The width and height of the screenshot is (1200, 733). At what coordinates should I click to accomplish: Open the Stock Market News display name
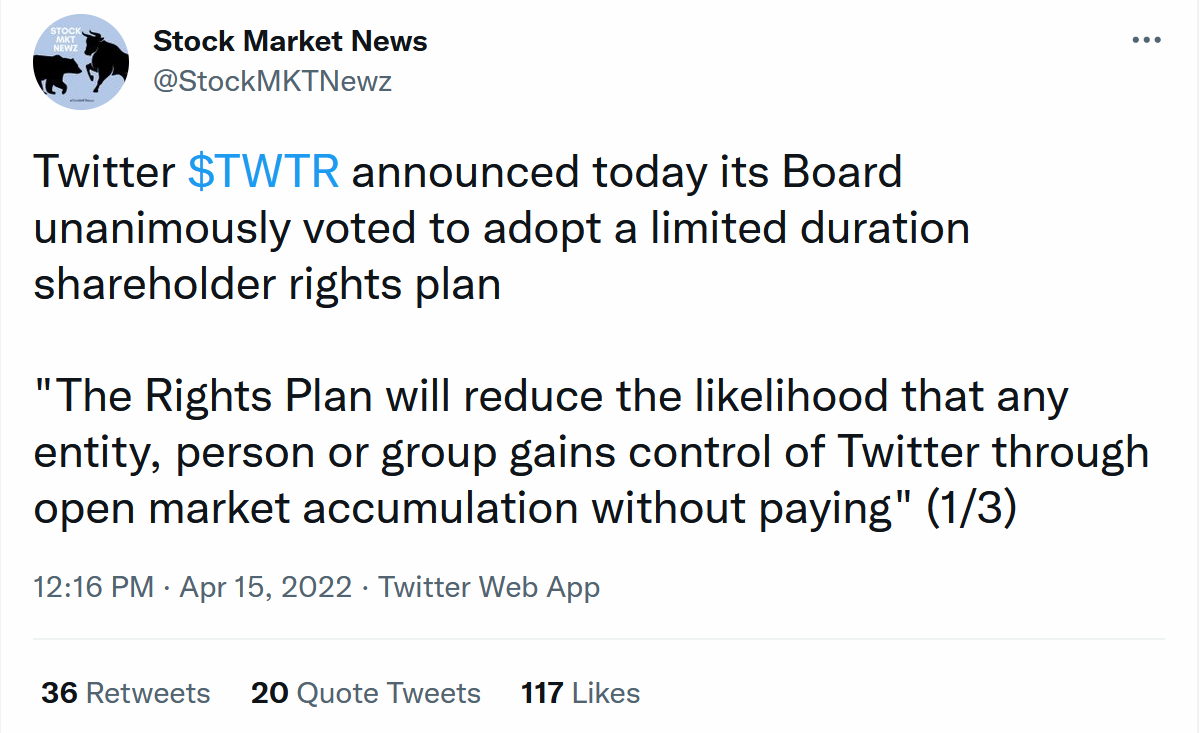[290, 41]
